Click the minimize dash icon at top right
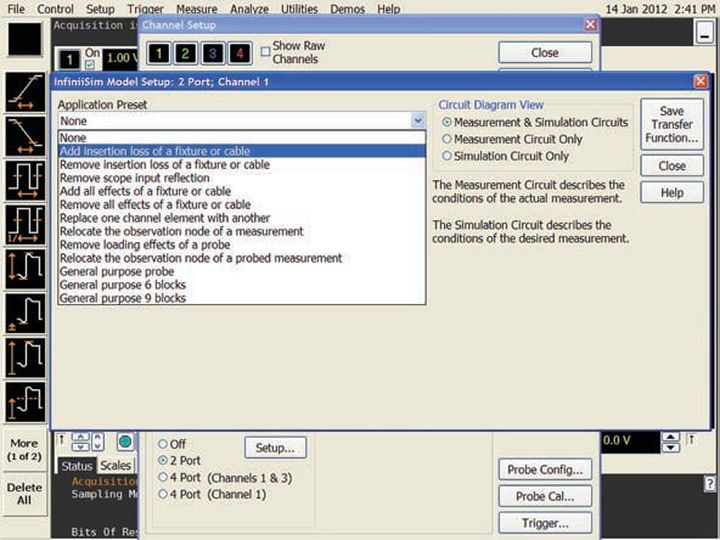Image resolution: width=720 pixels, height=540 pixels. (x=704, y=33)
